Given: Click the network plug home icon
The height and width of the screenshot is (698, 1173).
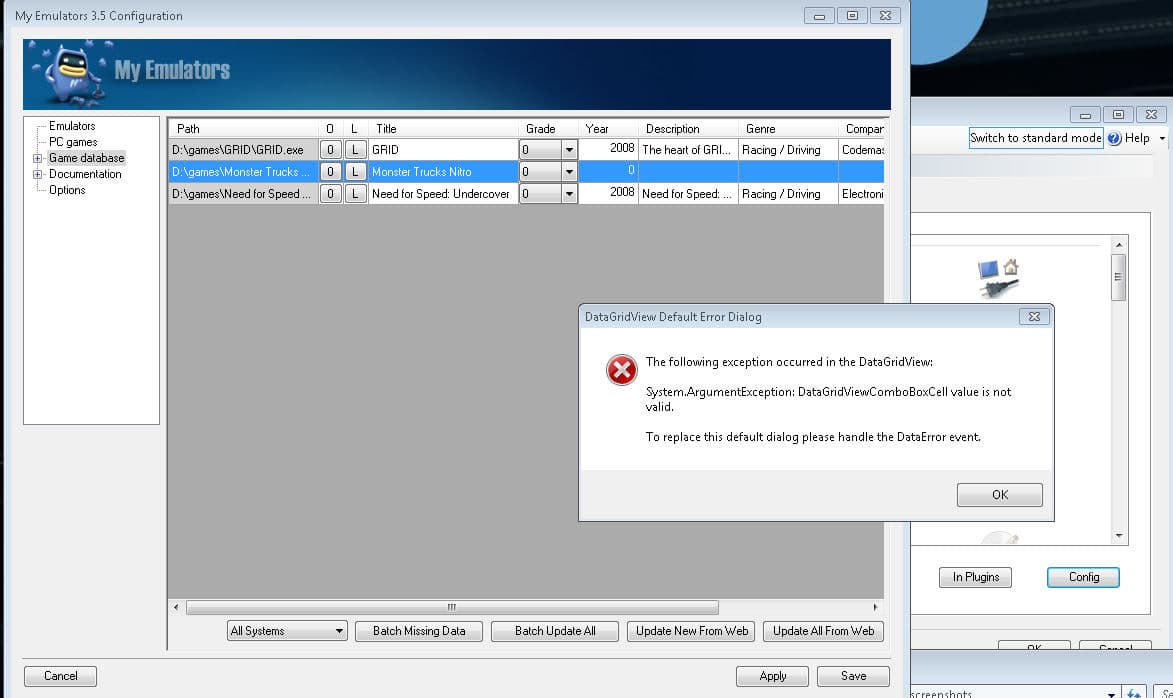Looking at the screenshot, I should pos(999,278).
